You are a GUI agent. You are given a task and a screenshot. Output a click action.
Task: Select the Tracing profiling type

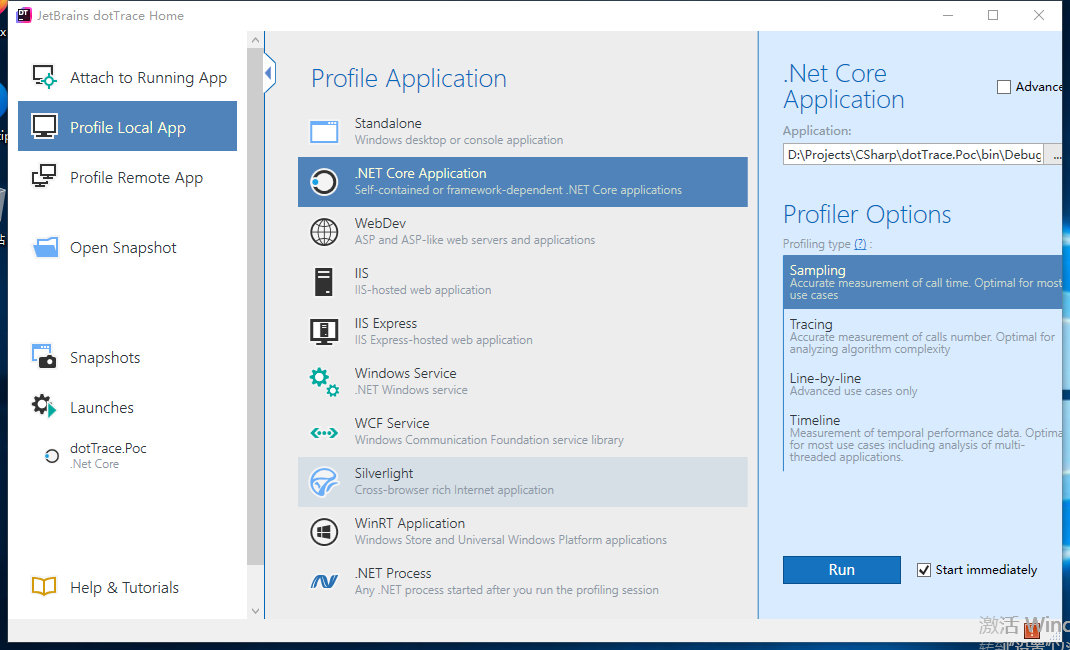pyautogui.click(x=923, y=336)
